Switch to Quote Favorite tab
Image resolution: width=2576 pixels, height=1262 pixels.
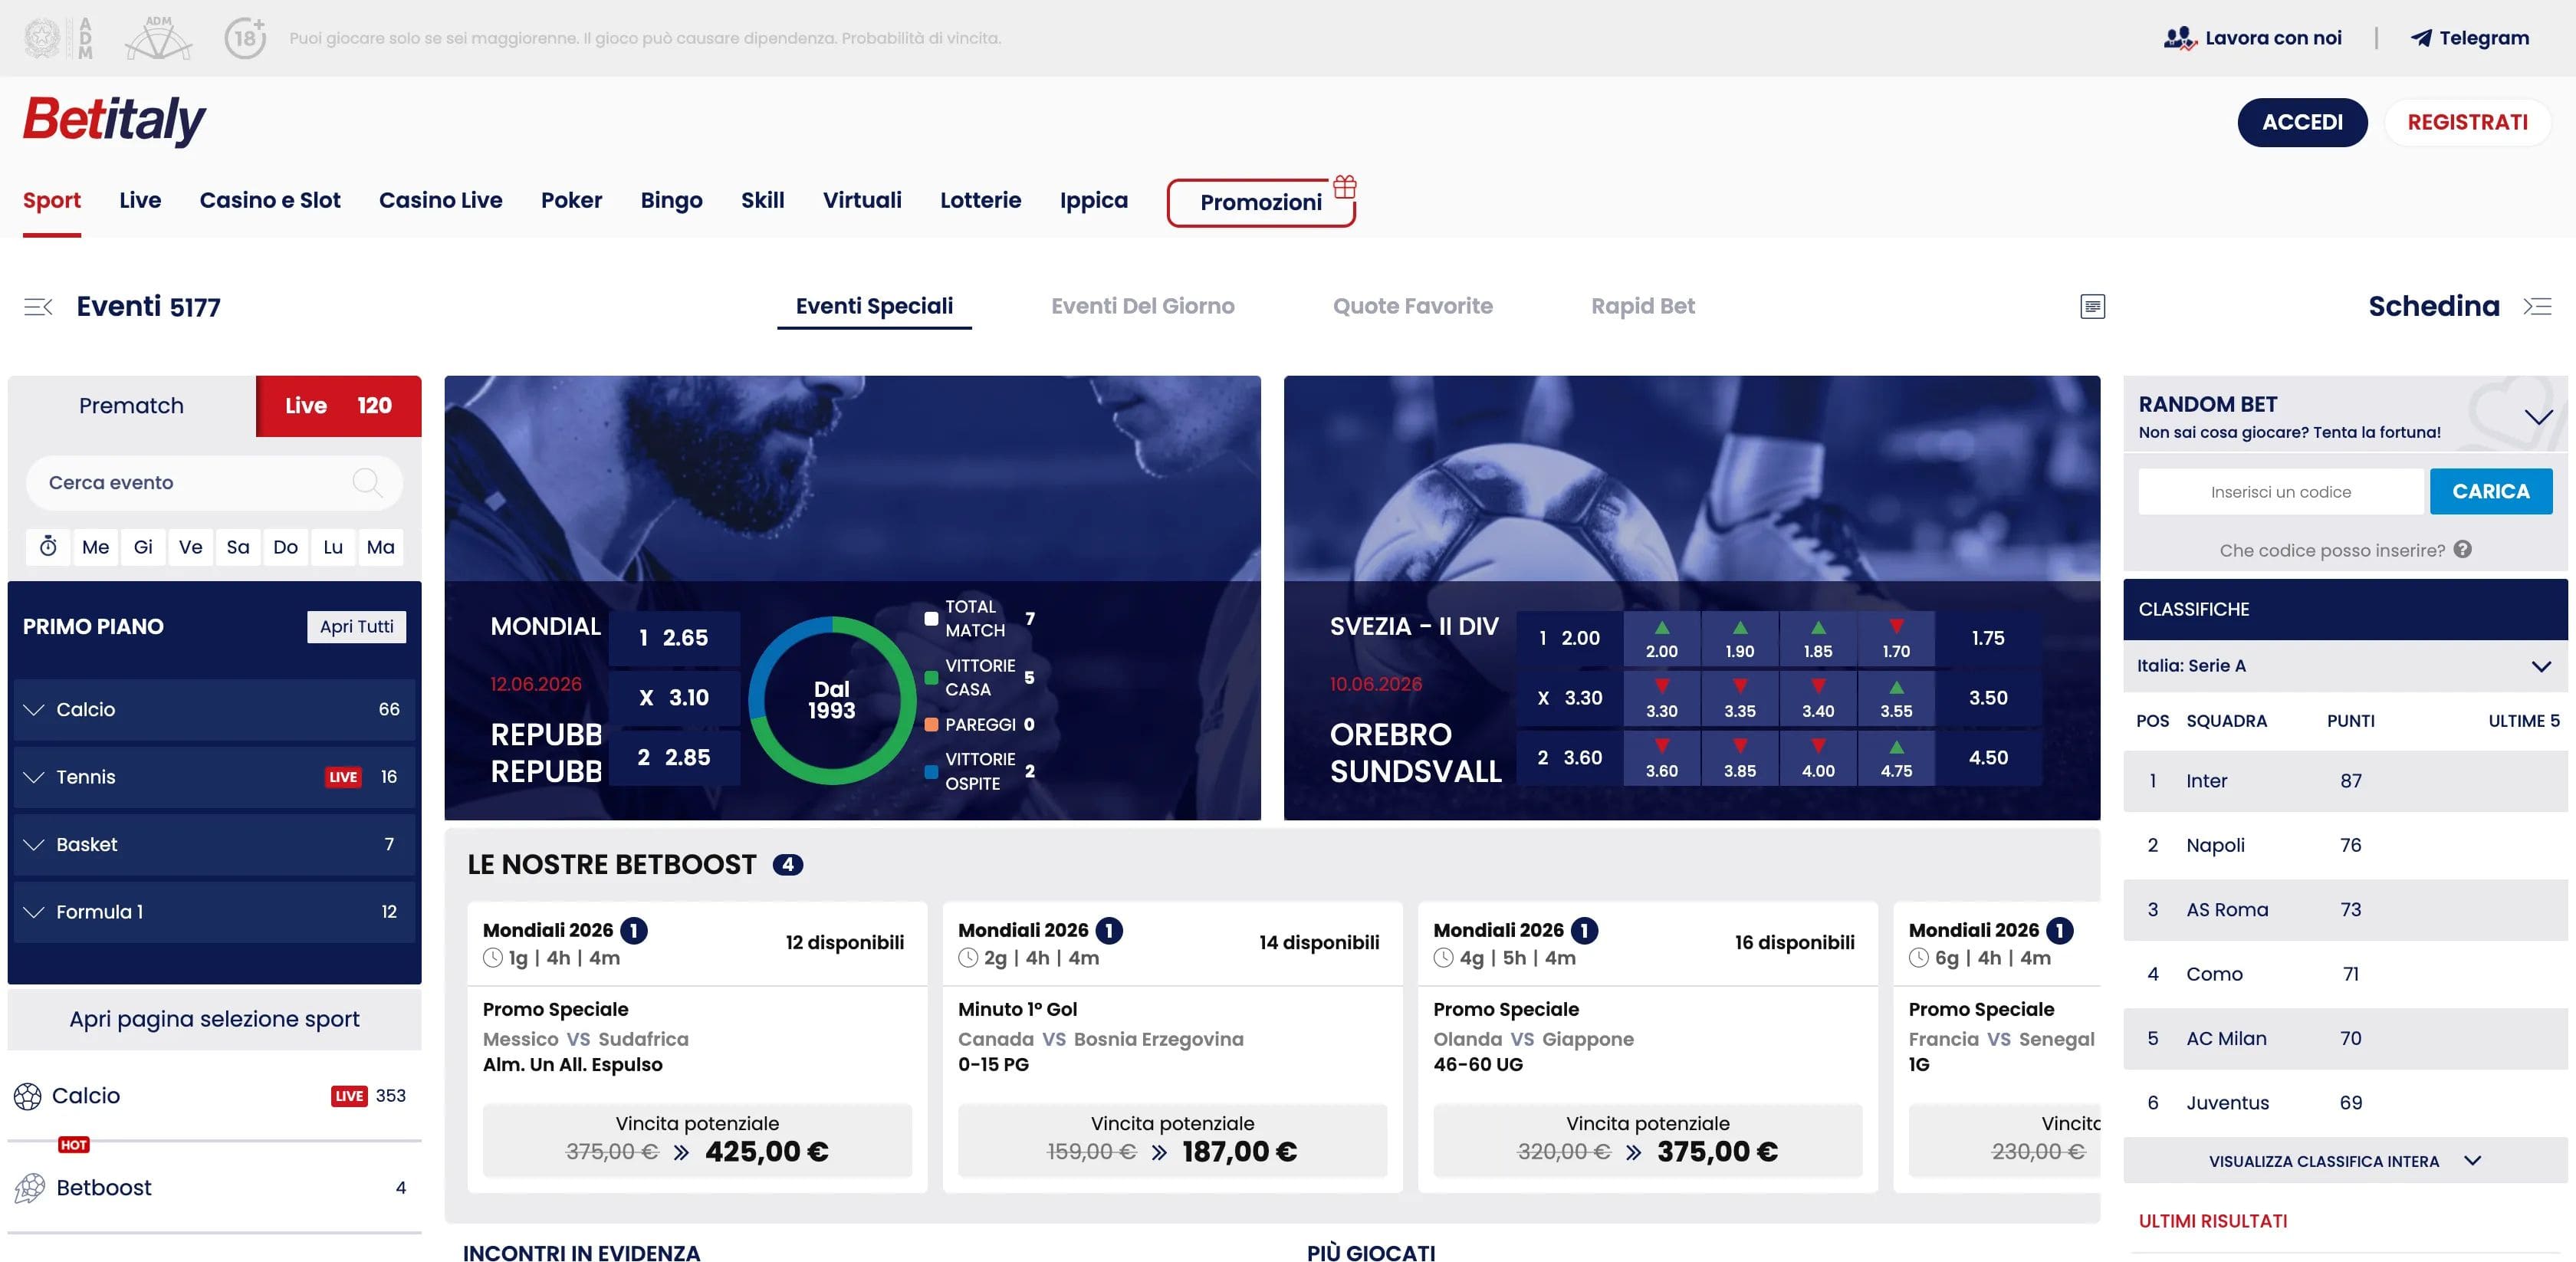(x=1412, y=306)
